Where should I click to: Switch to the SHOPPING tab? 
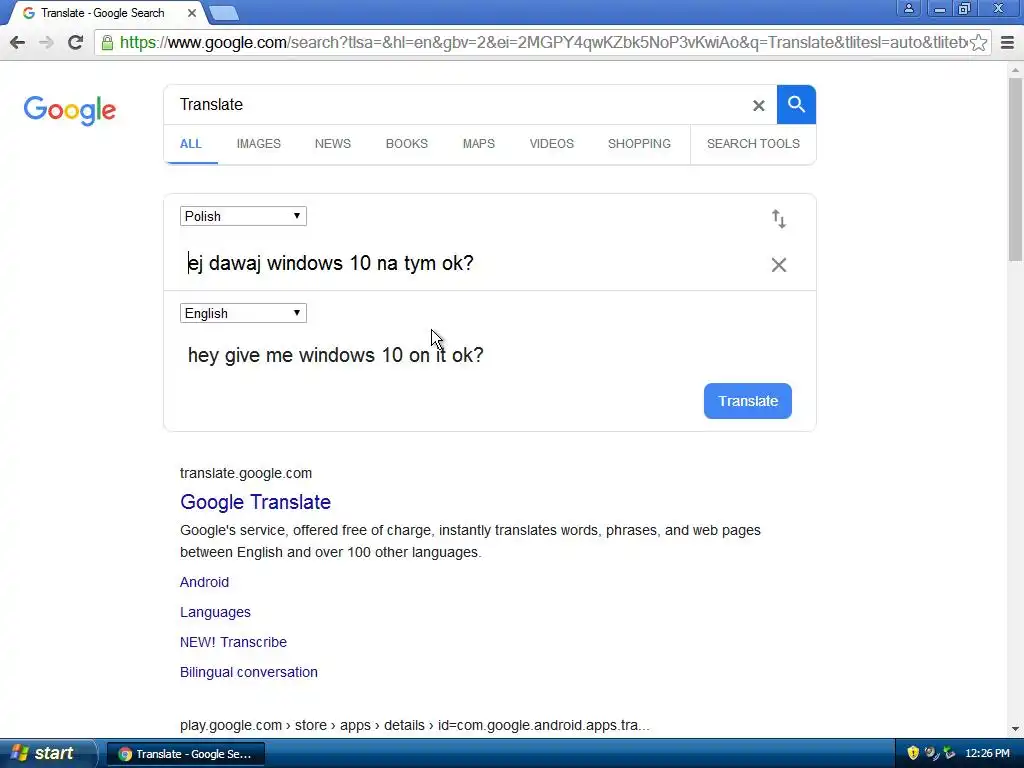639,144
